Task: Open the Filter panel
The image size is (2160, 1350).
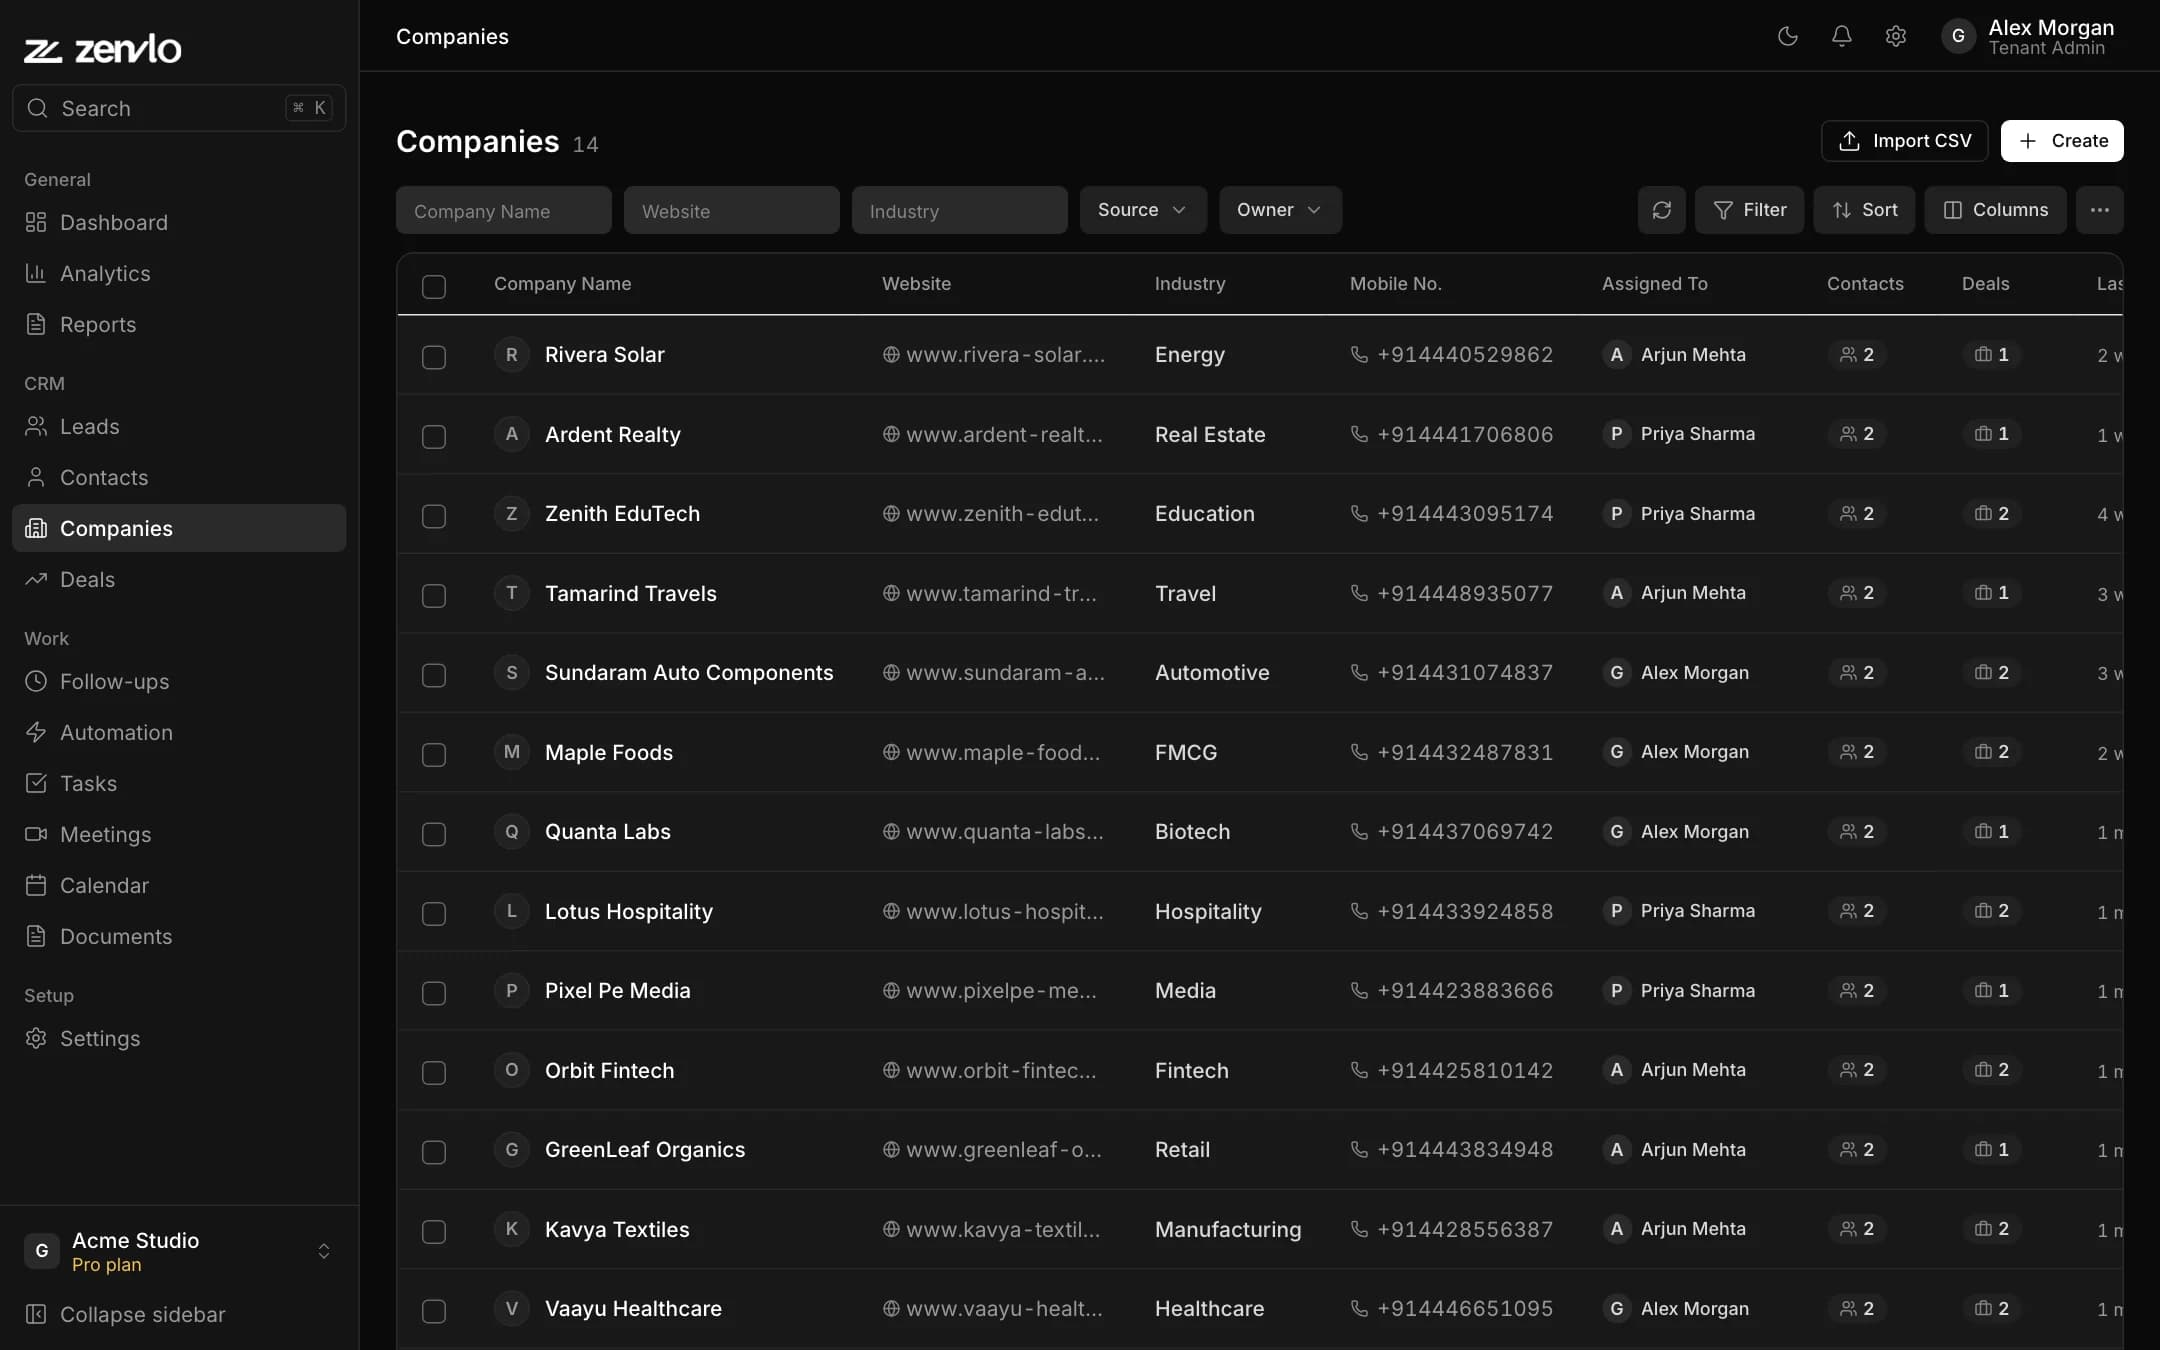Action: pos(1749,210)
